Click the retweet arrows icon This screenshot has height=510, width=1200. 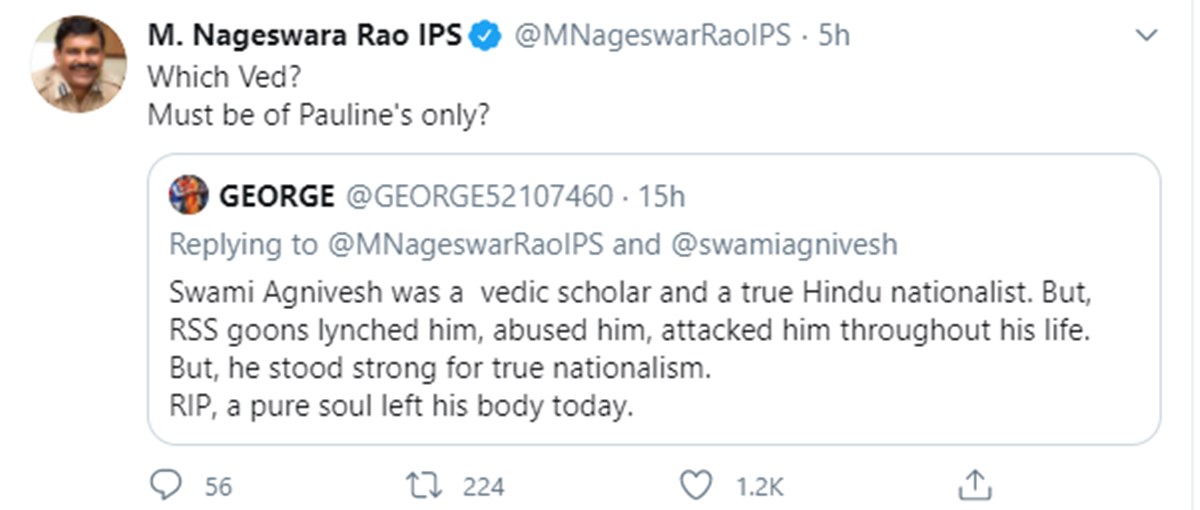coord(423,486)
